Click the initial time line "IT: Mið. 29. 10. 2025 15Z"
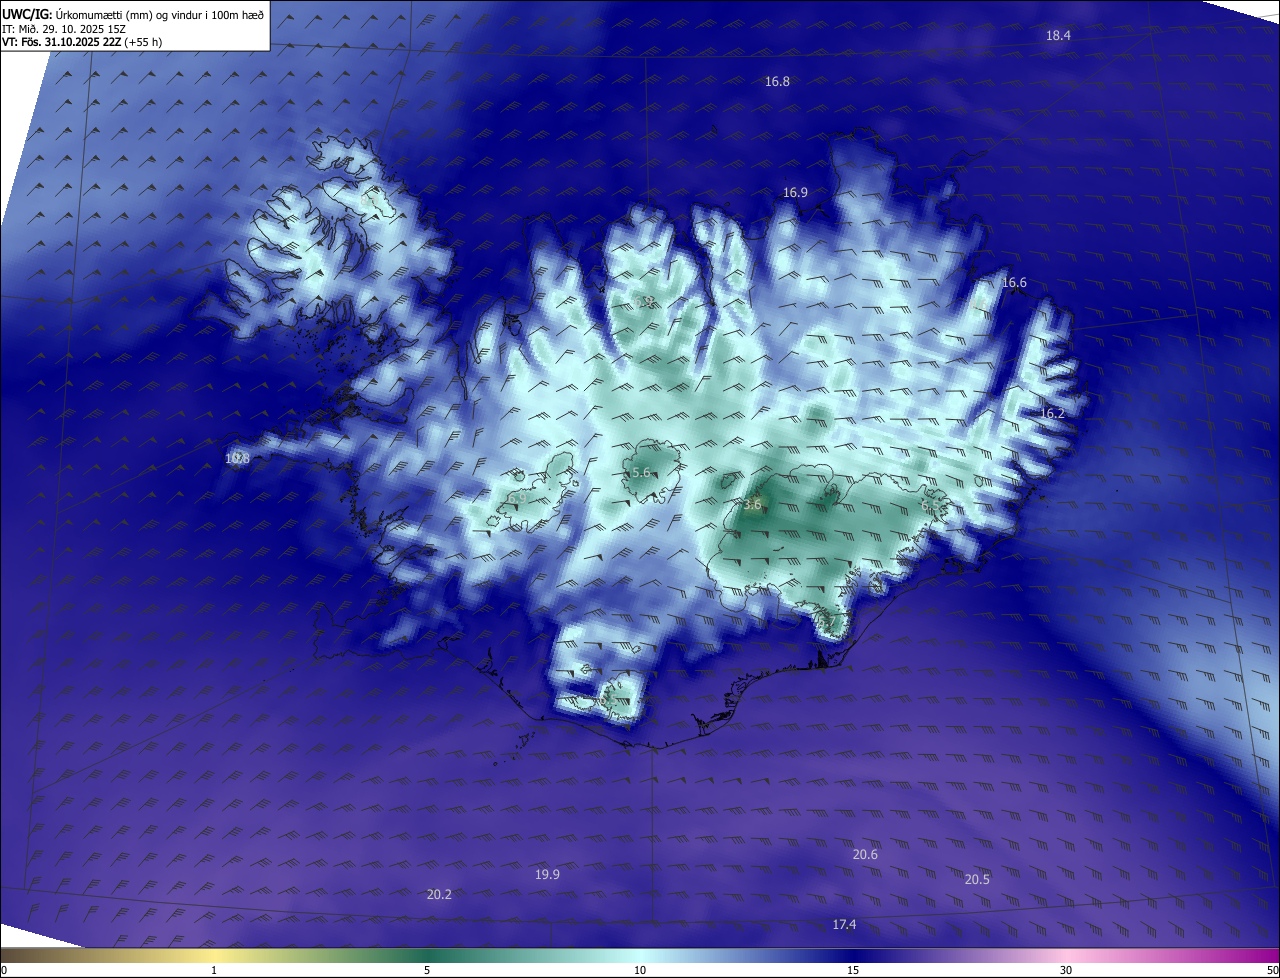 (66, 29)
